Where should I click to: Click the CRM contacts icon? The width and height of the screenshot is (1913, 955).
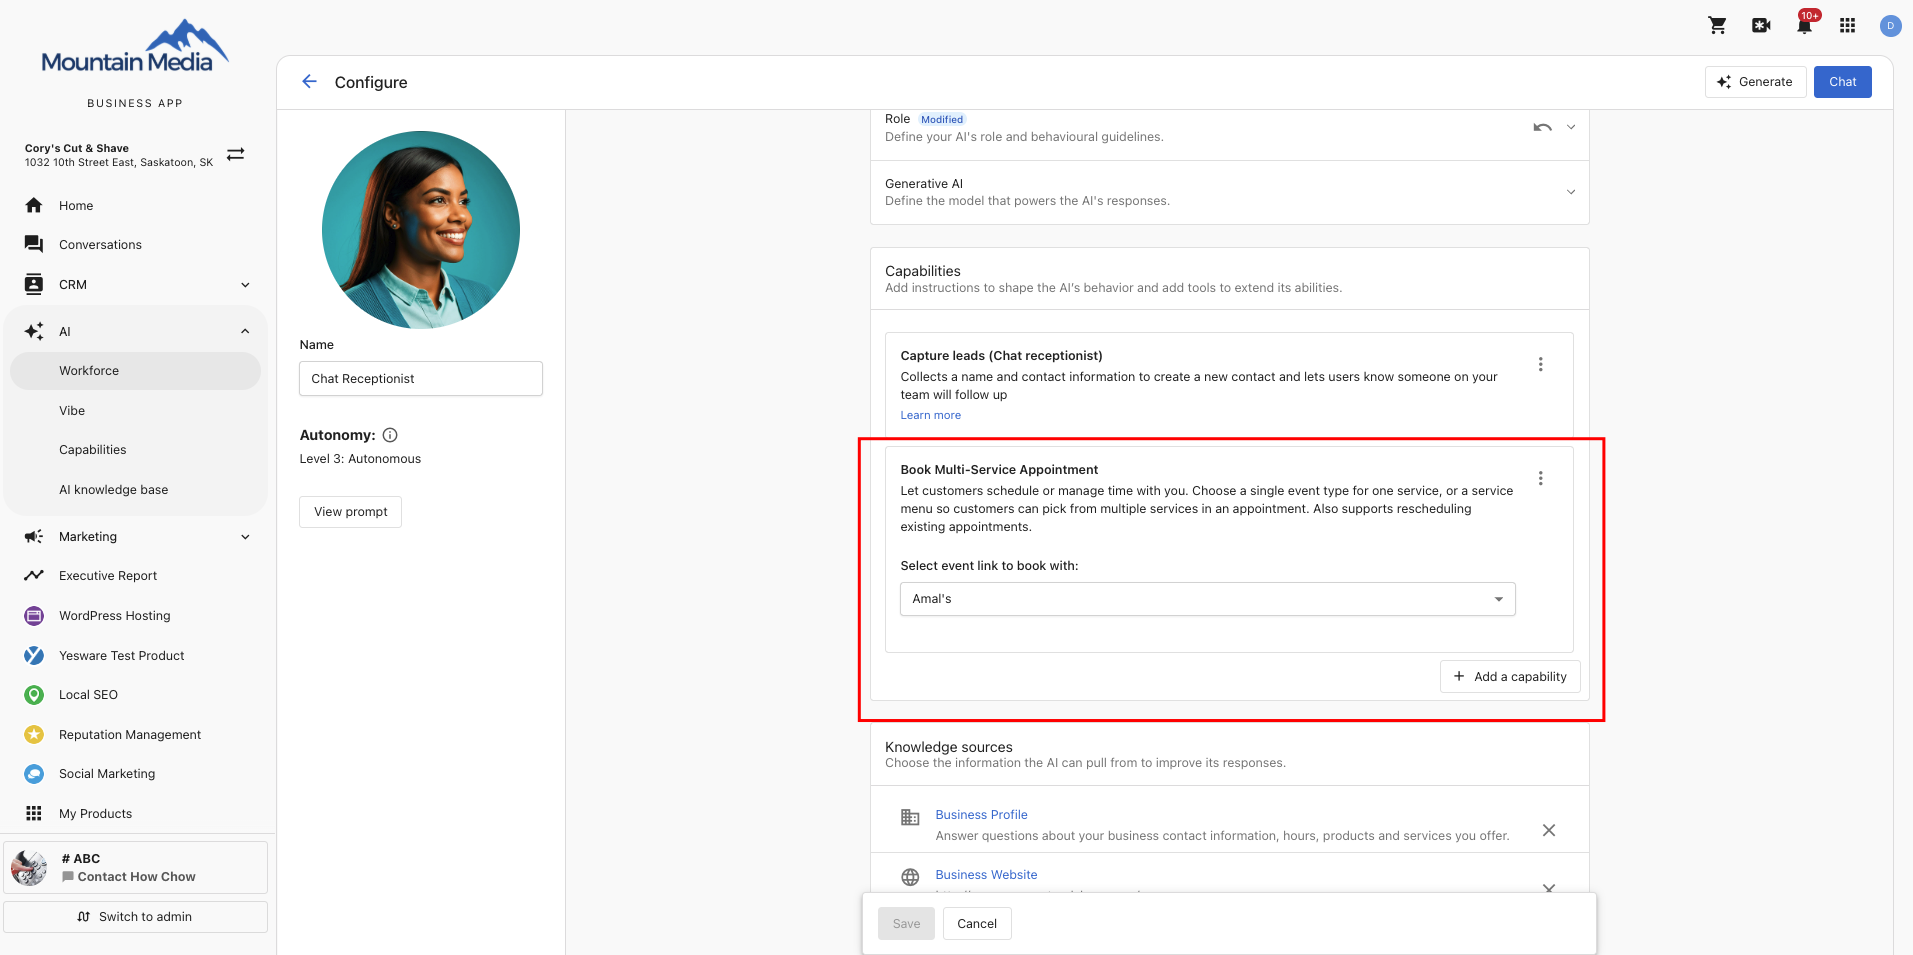point(34,284)
